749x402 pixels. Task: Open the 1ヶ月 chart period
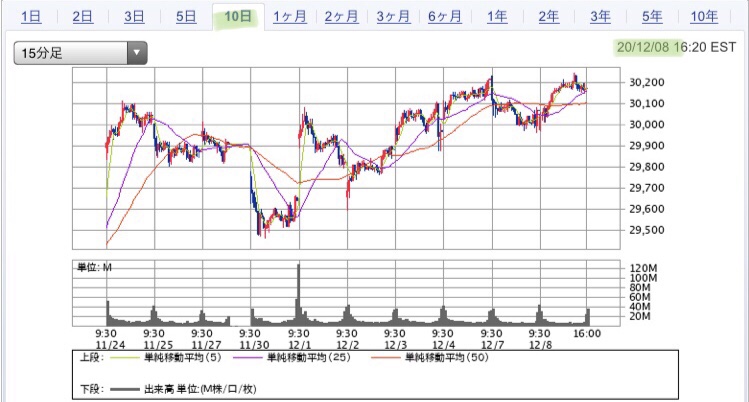289,17
